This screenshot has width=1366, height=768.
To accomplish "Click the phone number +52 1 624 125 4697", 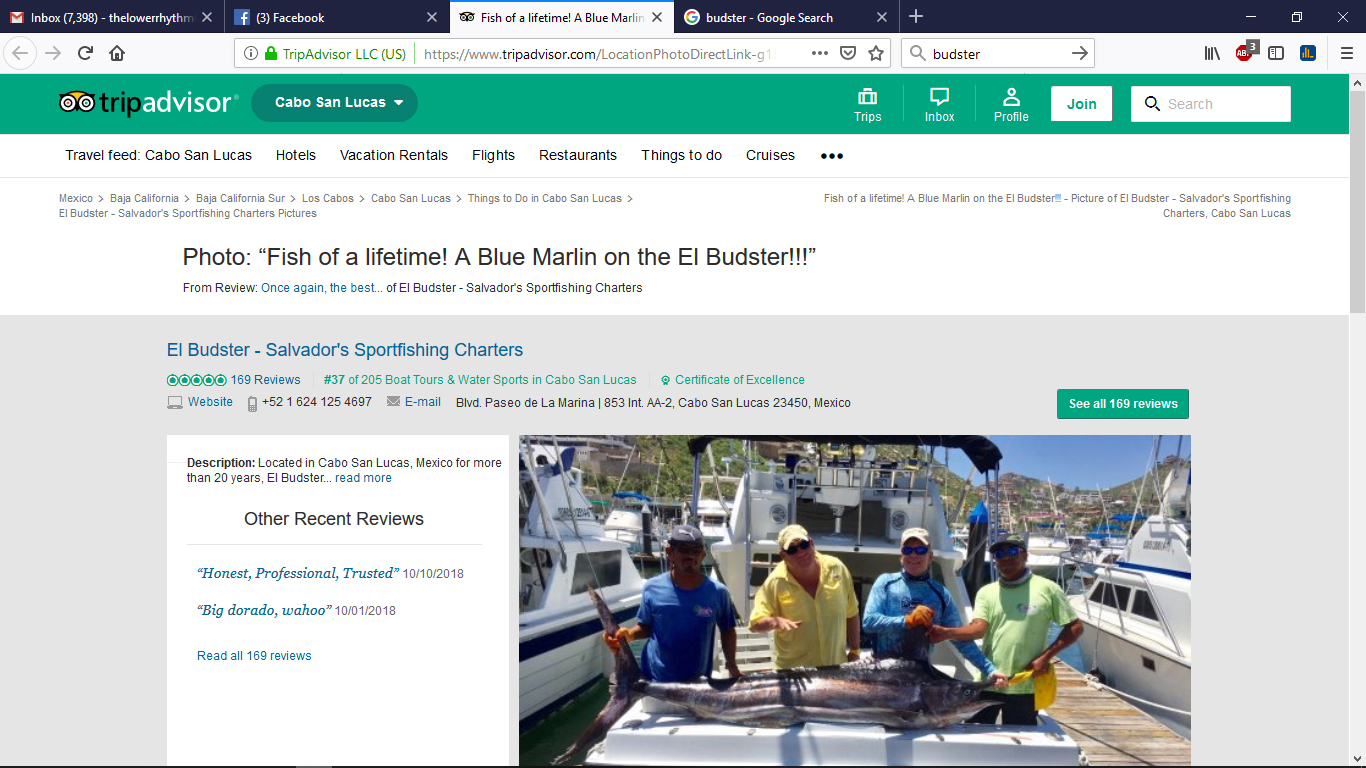I will [317, 402].
